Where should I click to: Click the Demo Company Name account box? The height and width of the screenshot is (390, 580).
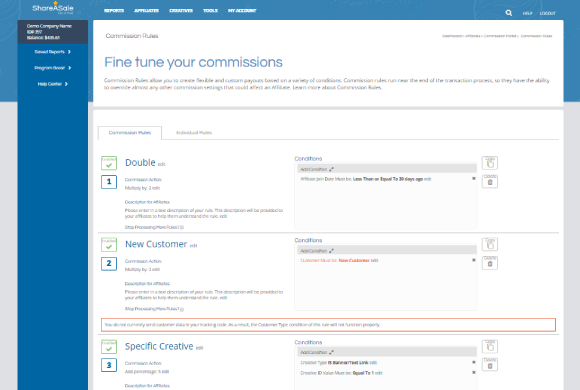pos(53,32)
